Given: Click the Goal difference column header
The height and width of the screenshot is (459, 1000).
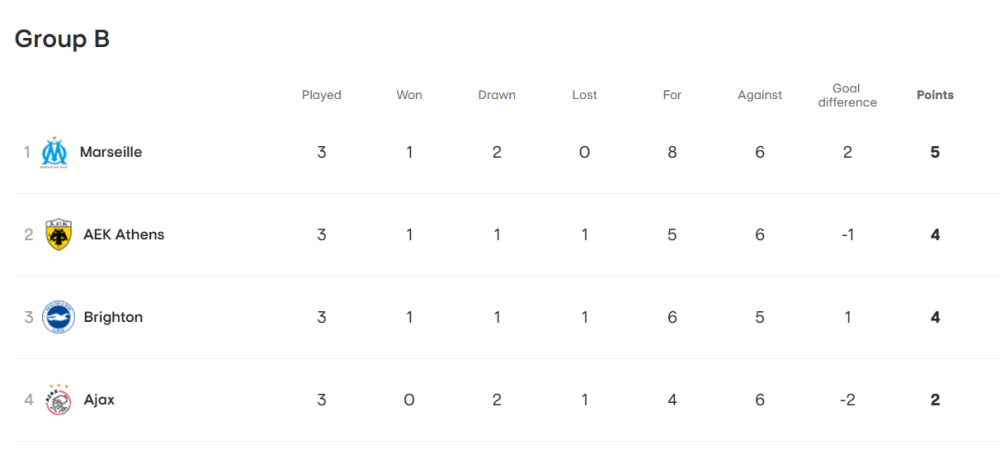Looking at the screenshot, I should tap(847, 95).
